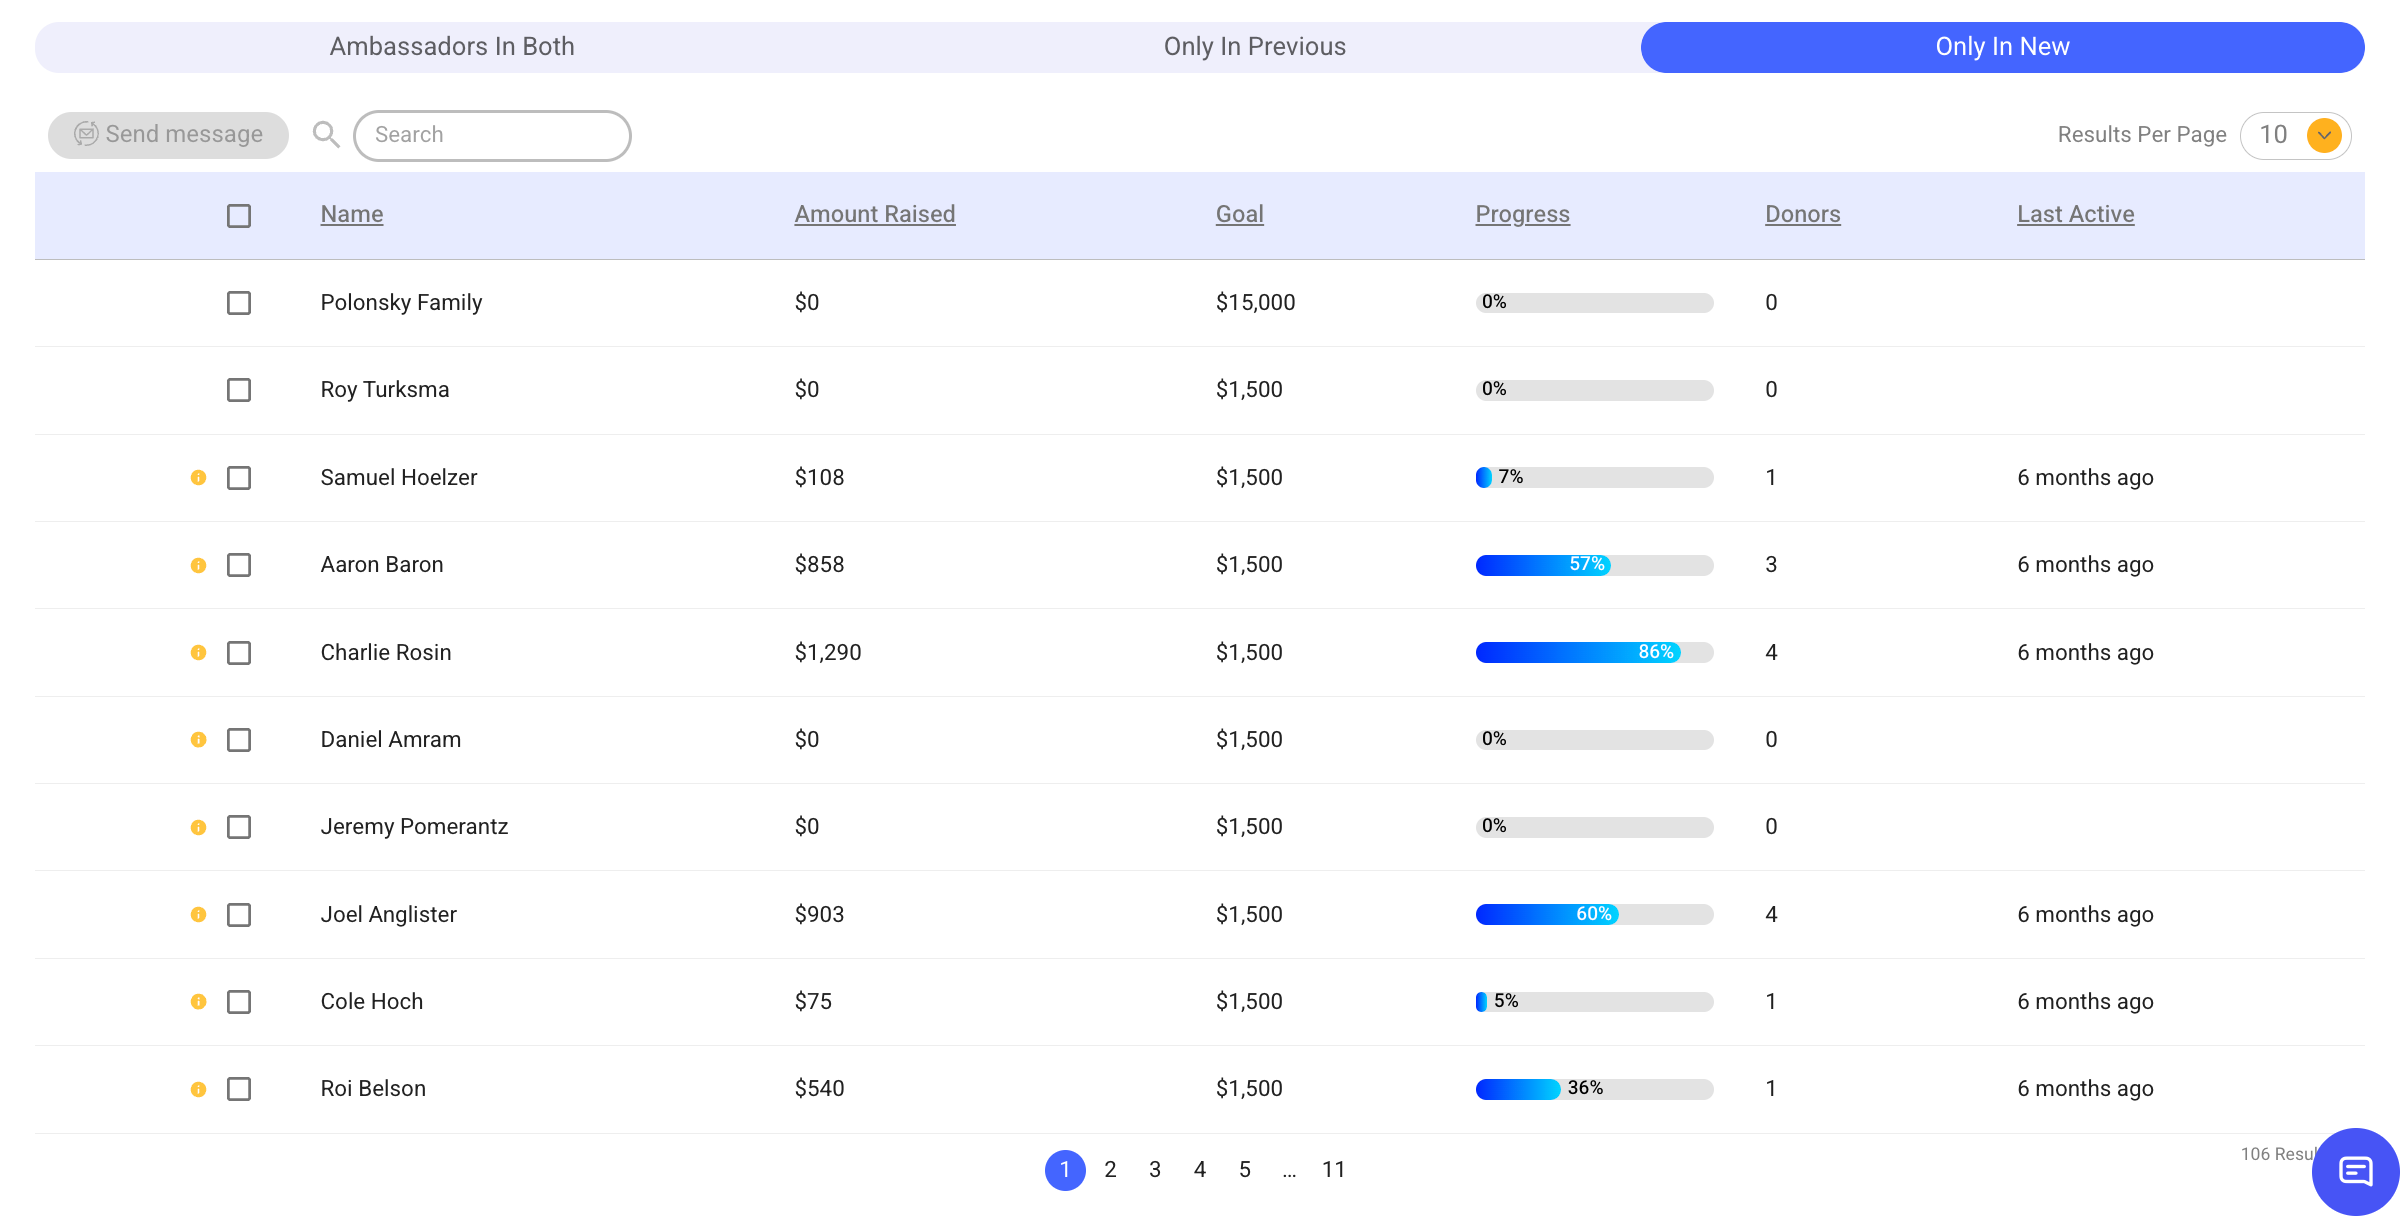This screenshot has height=1218, width=2400.
Task: Click the search magnifier icon
Action: pyautogui.click(x=326, y=134)
